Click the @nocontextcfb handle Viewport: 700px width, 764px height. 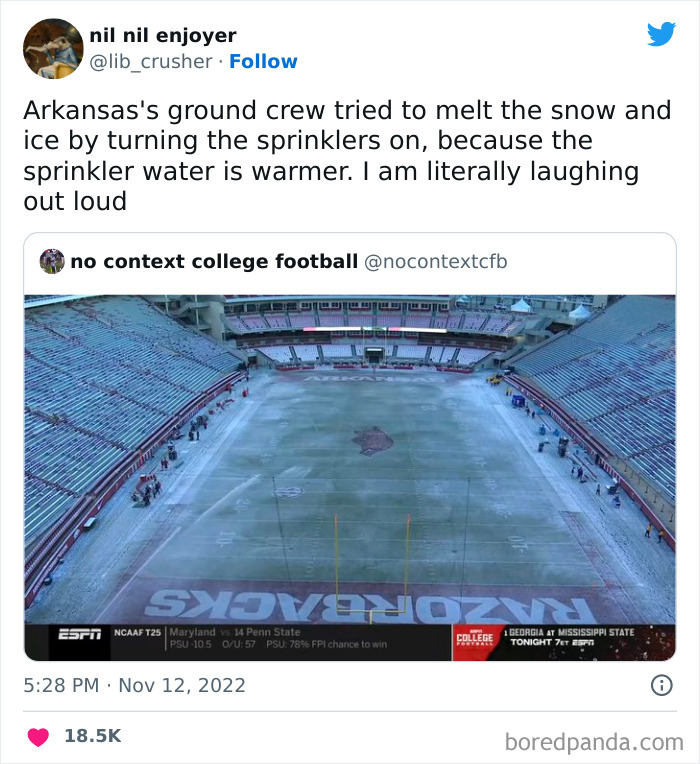point(435,262)
